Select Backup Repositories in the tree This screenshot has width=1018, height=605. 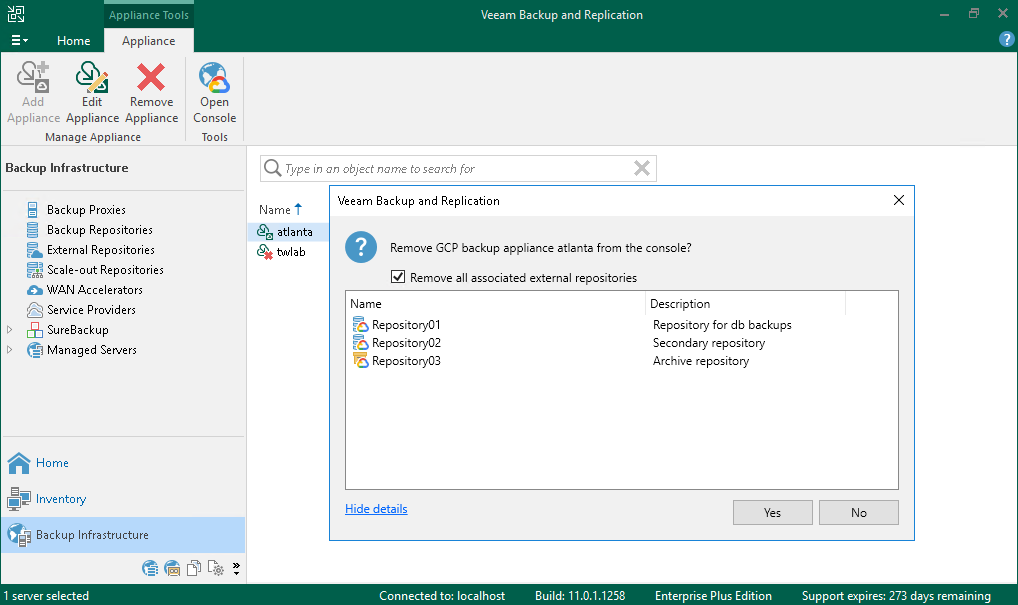[x=99, y=230]
